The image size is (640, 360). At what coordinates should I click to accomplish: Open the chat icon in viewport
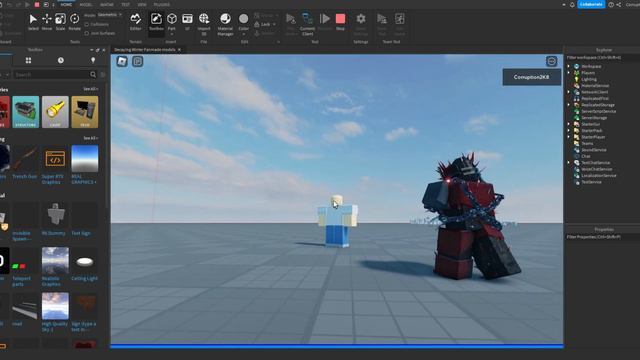(138, 61)
